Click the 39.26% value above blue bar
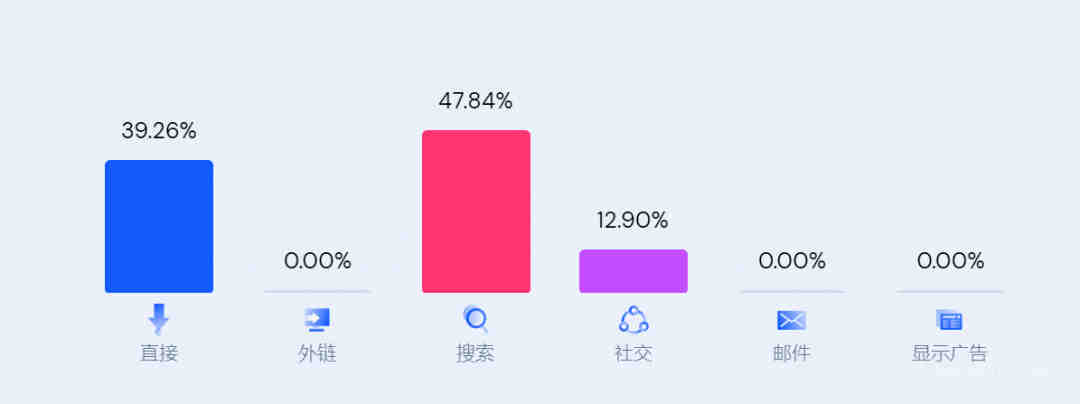This screenshot has height=404, width=1080. coord(159,131)
